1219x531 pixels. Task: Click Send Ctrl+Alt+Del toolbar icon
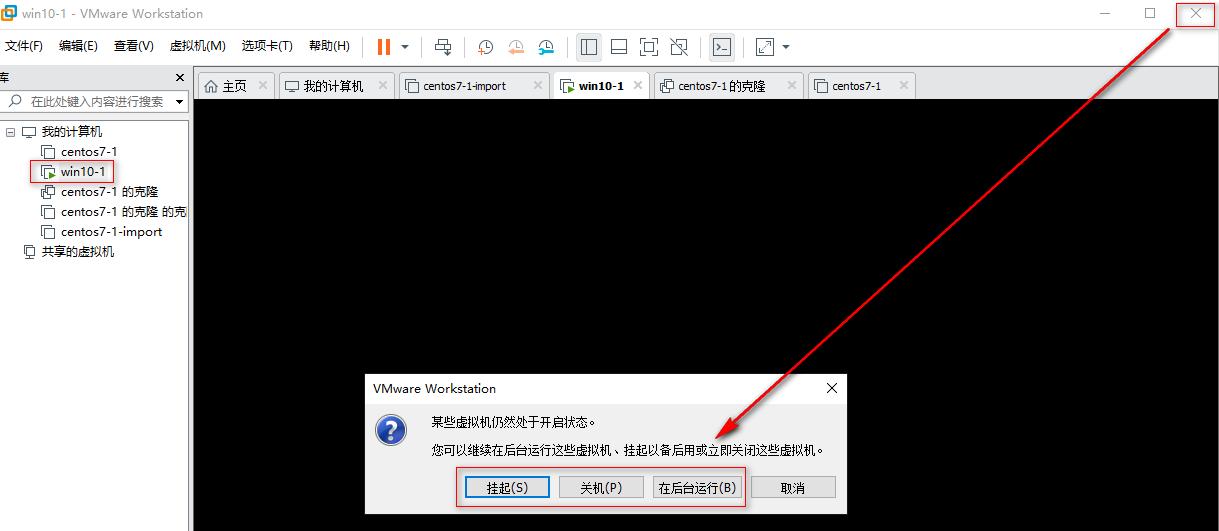[x=444, y=46]
